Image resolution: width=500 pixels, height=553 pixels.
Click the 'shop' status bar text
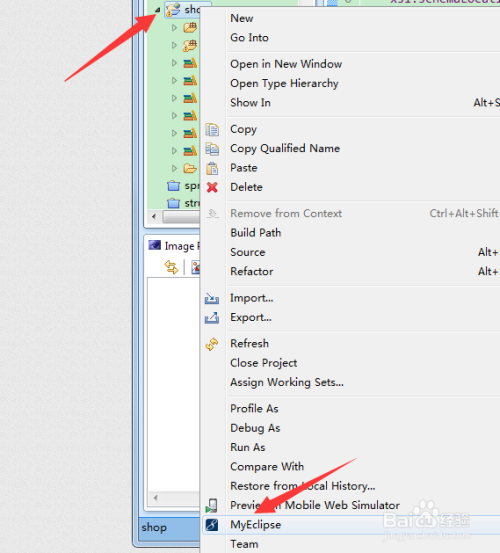[154, 528]
